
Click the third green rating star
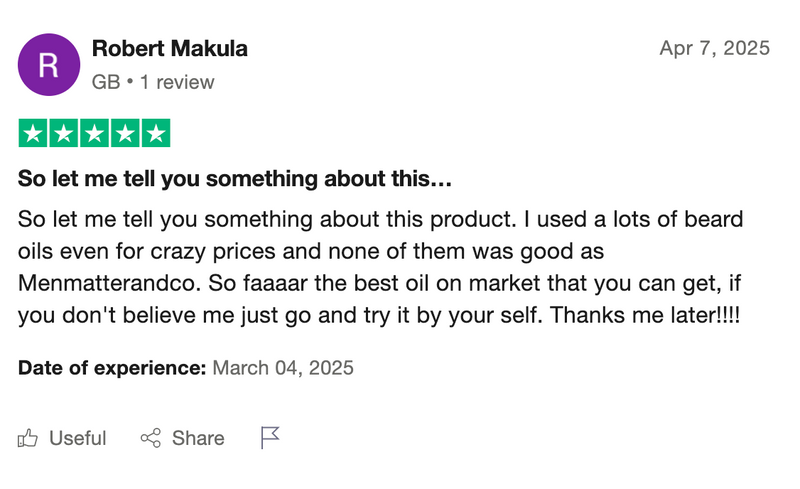click(95, 133)
